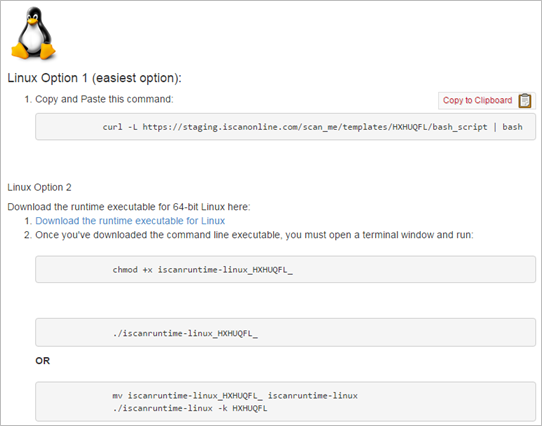Click the Copy to Clipboard button text
Image resolution: width=542 pixels, height=426 pixels.
point(477,100)
